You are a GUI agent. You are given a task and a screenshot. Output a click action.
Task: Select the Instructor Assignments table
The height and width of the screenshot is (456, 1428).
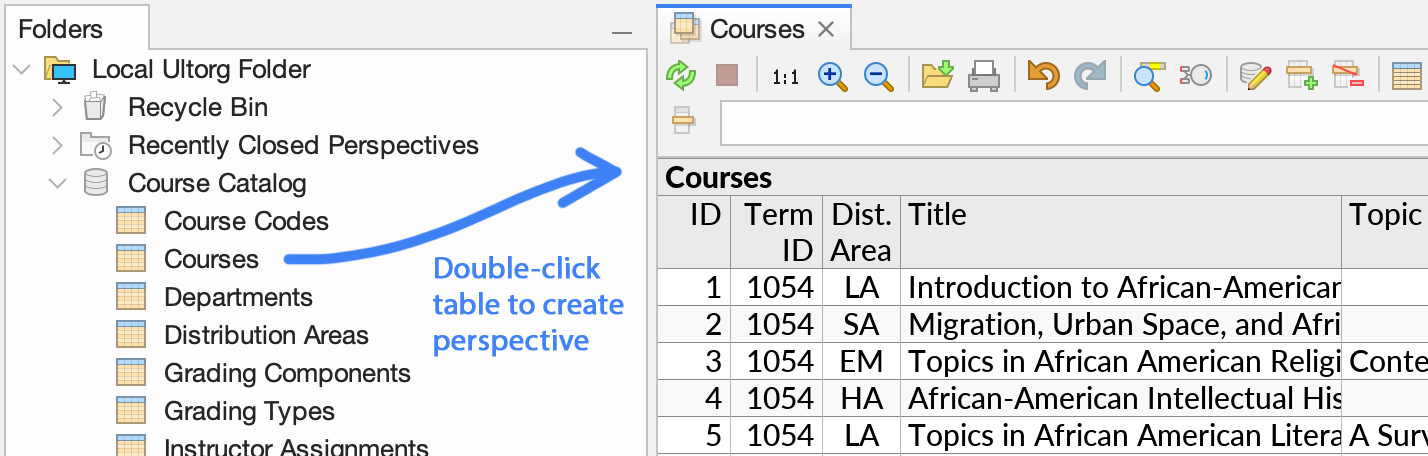point(296,448)
